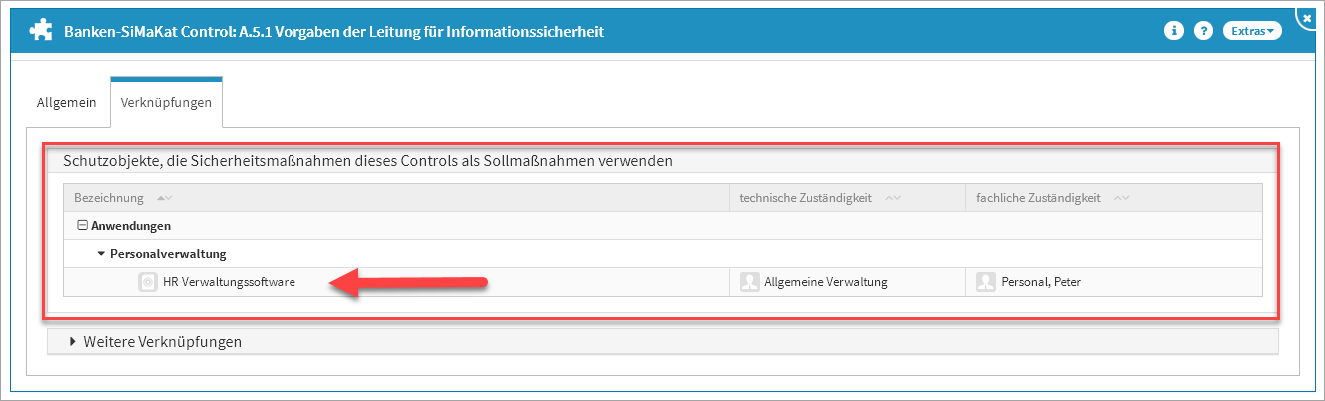Open the Extras dropdown menu
1325x401 pixels.
[x=1252, y=31]
